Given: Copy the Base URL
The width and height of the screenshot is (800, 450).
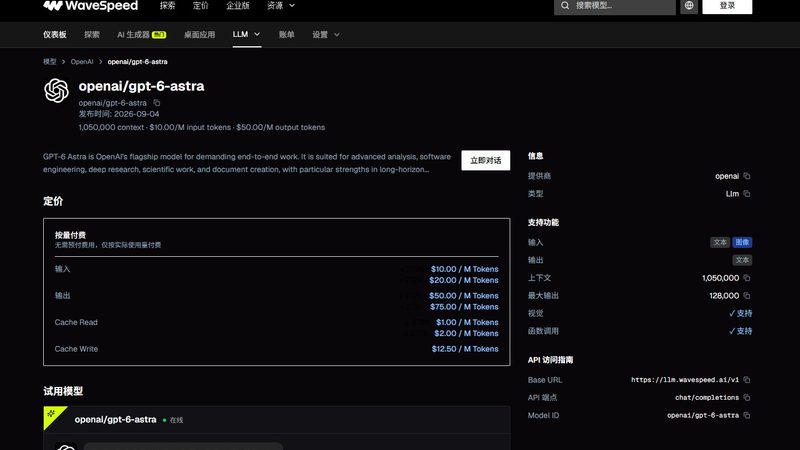Looking at the screenshot, I should (747, 380).
